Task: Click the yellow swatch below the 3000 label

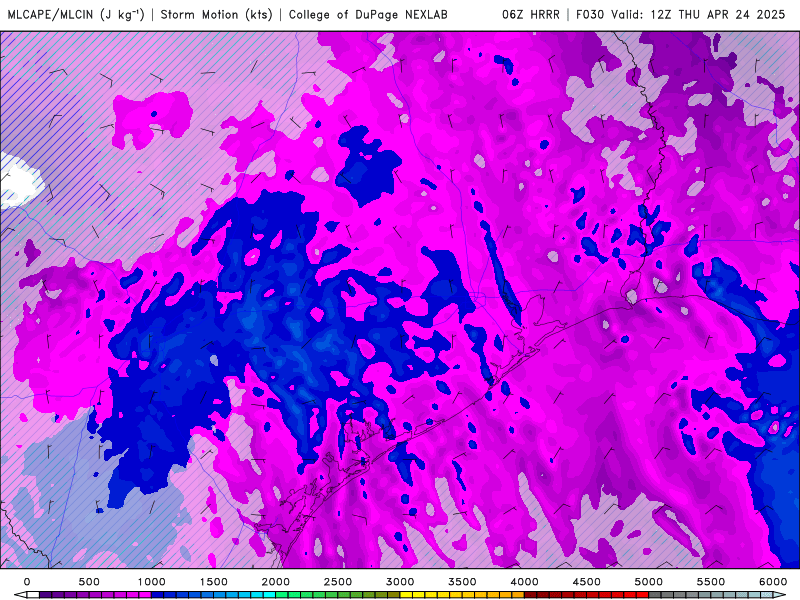Action: tap(406, 595)
